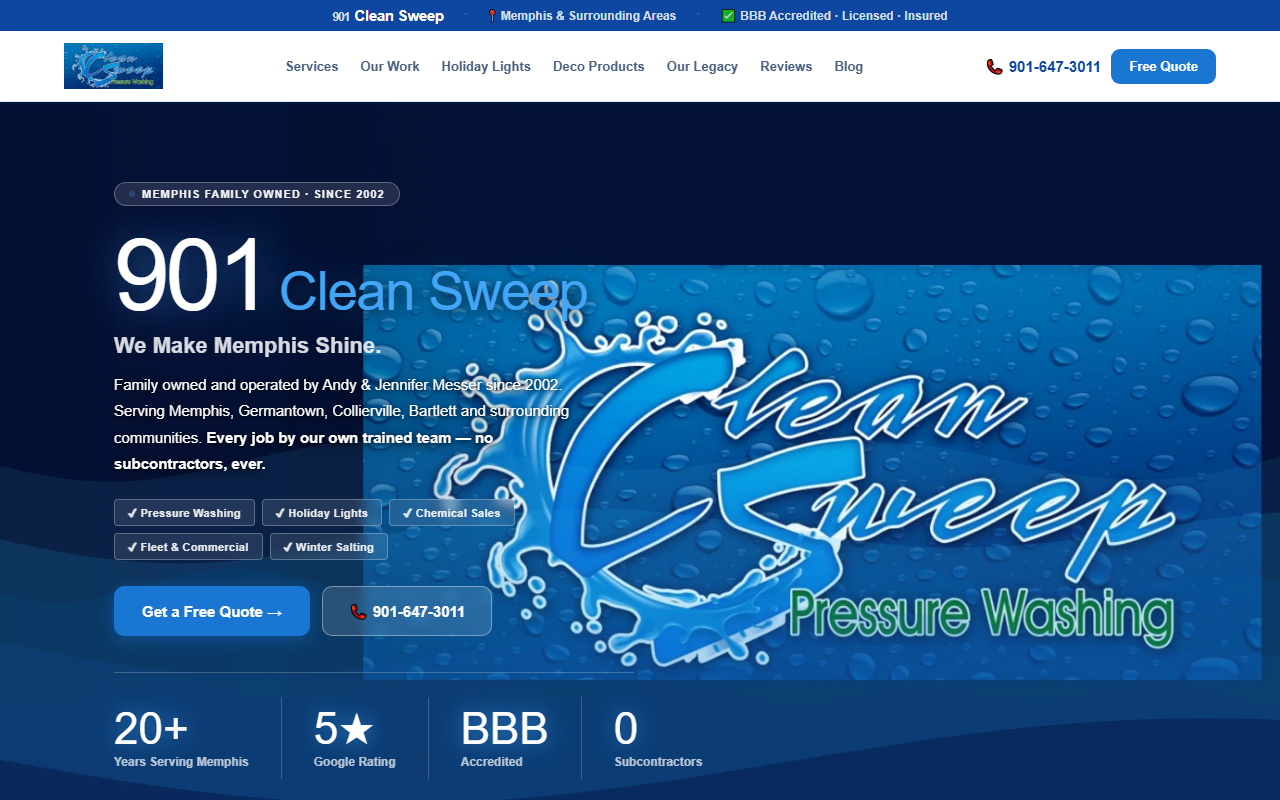Call 901-647-3011 from header link
The height and width of the screenshot is (800, 1280).
click(x=1043, y=67)
